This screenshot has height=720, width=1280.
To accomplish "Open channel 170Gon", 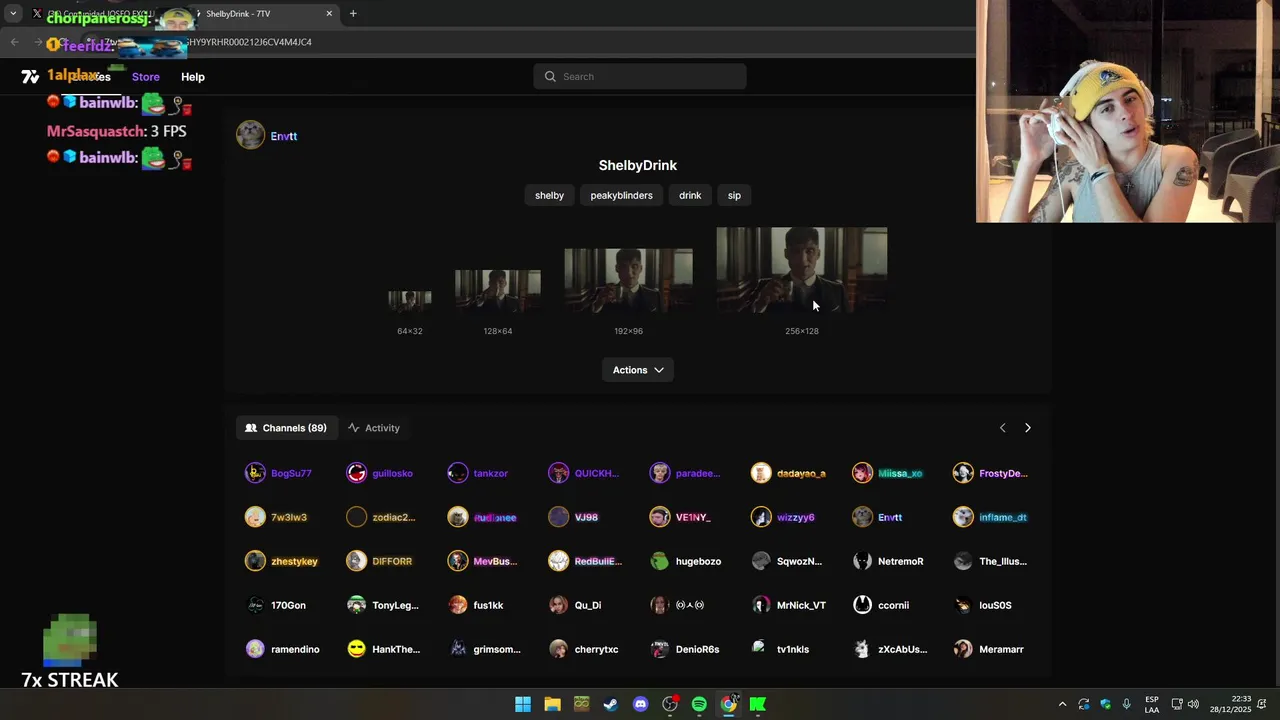I will point(275,605).
